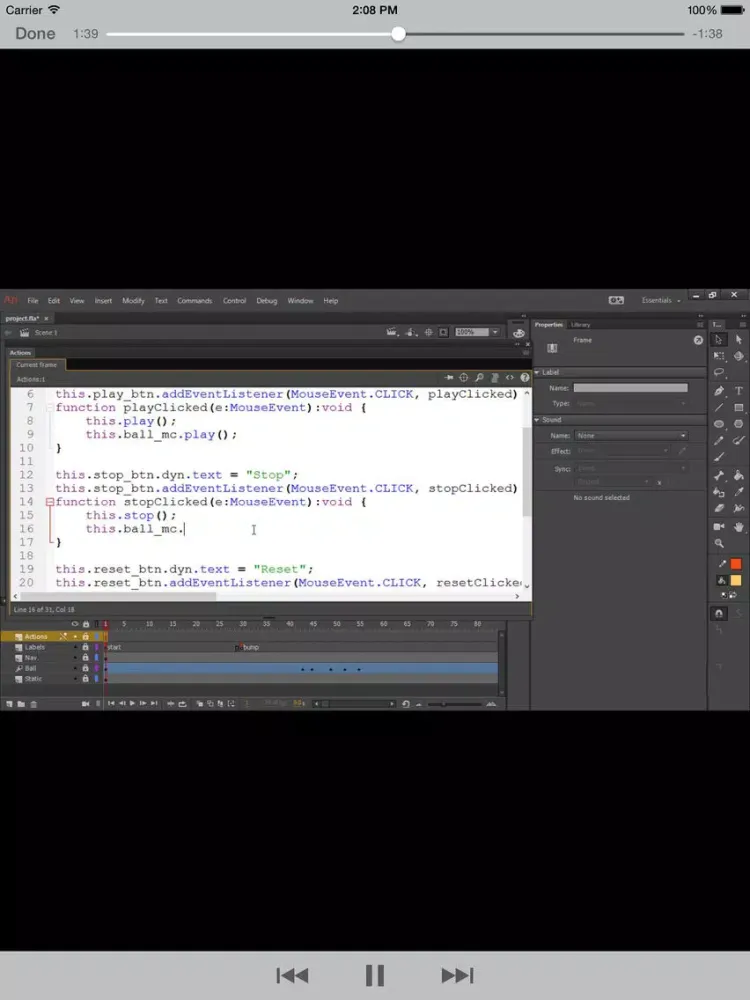This screenshot has width=750, height=1000.
Task: Select the Current frame tab
Action: pyautogui.click(x=36, y=365)
